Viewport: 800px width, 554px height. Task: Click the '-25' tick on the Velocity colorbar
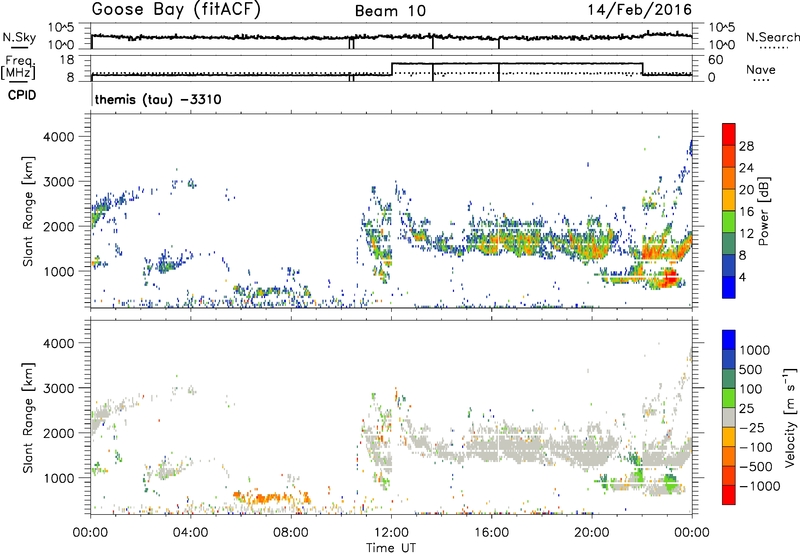754,427
